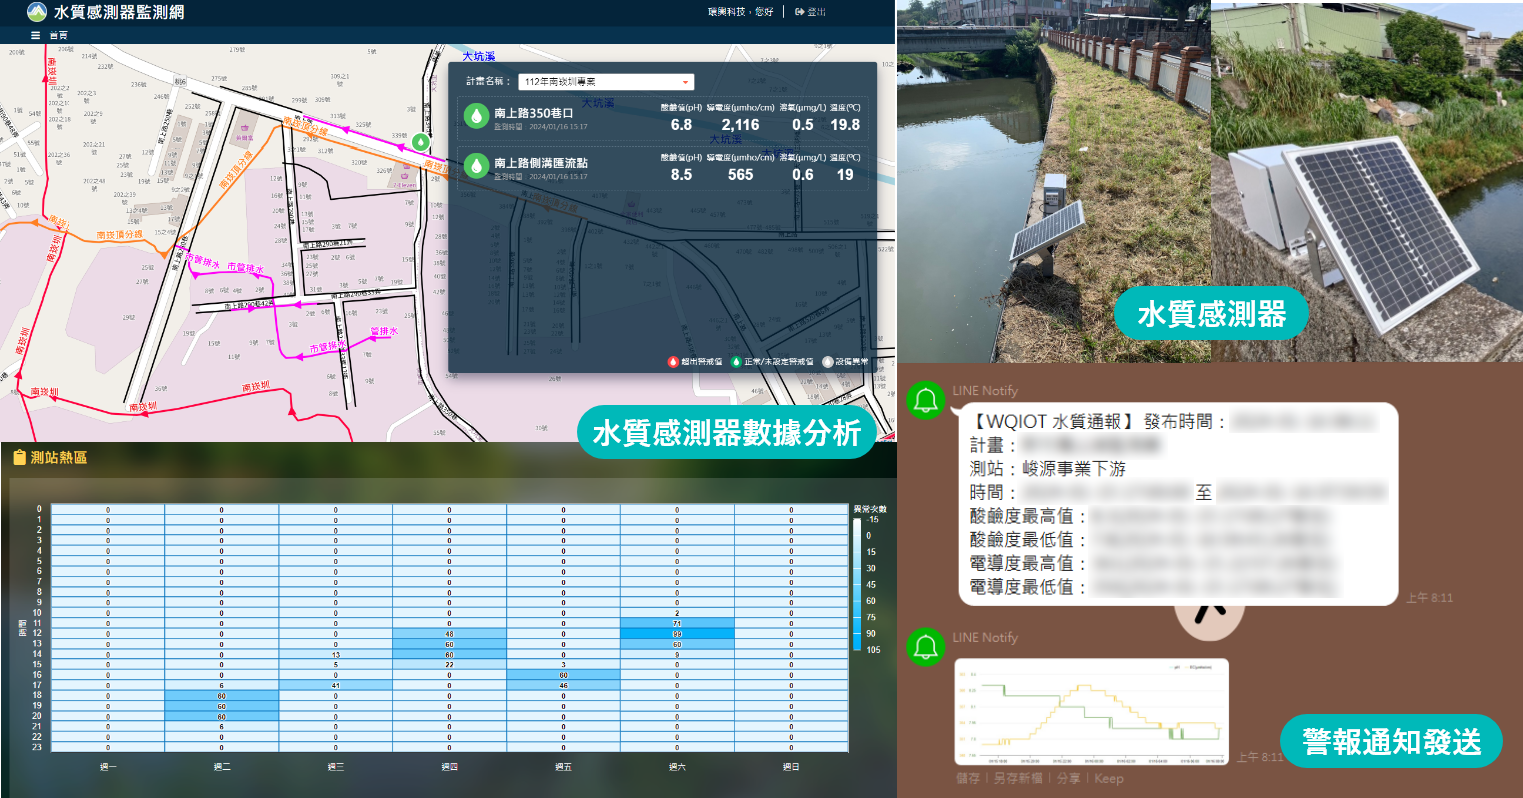Click the green sensor marker on the map
The image size is (1523, 798).
click(422, 142)
